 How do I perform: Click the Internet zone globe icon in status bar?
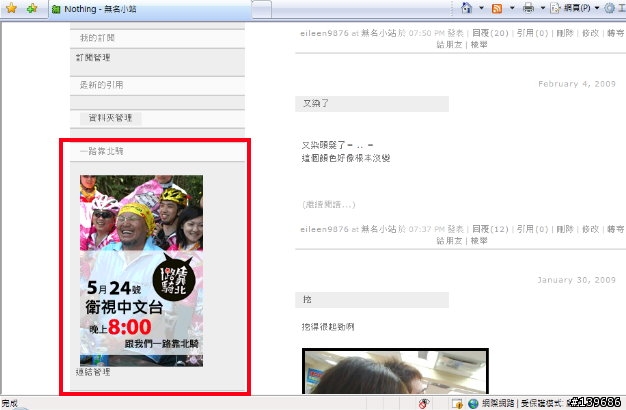pos(473,404)
